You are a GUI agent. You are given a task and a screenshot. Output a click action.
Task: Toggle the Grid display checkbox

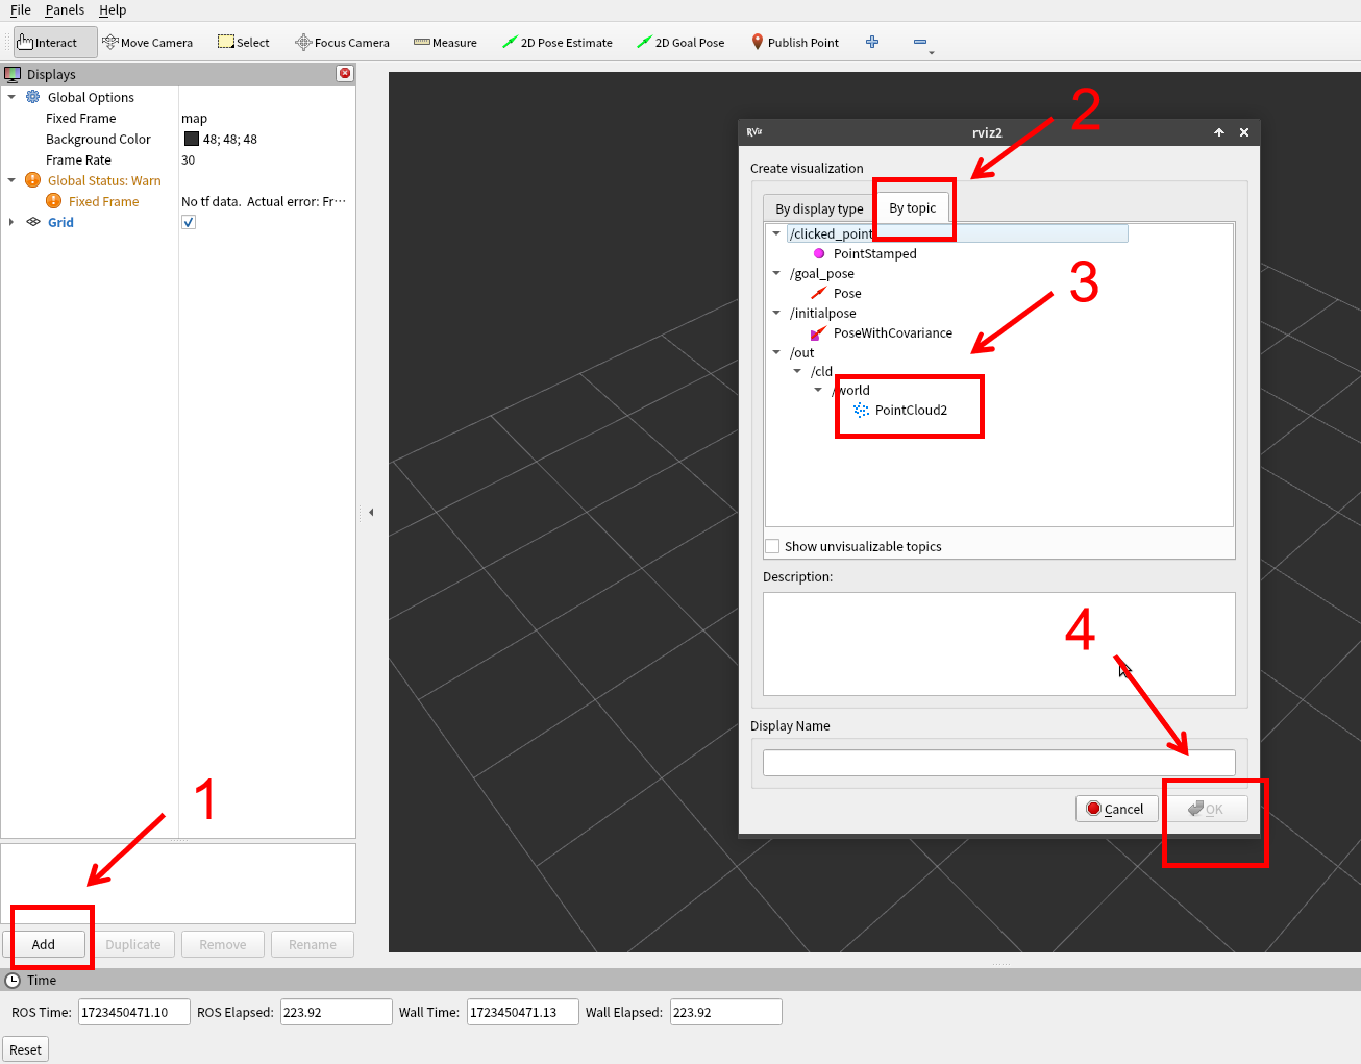[x=188, y=222]
